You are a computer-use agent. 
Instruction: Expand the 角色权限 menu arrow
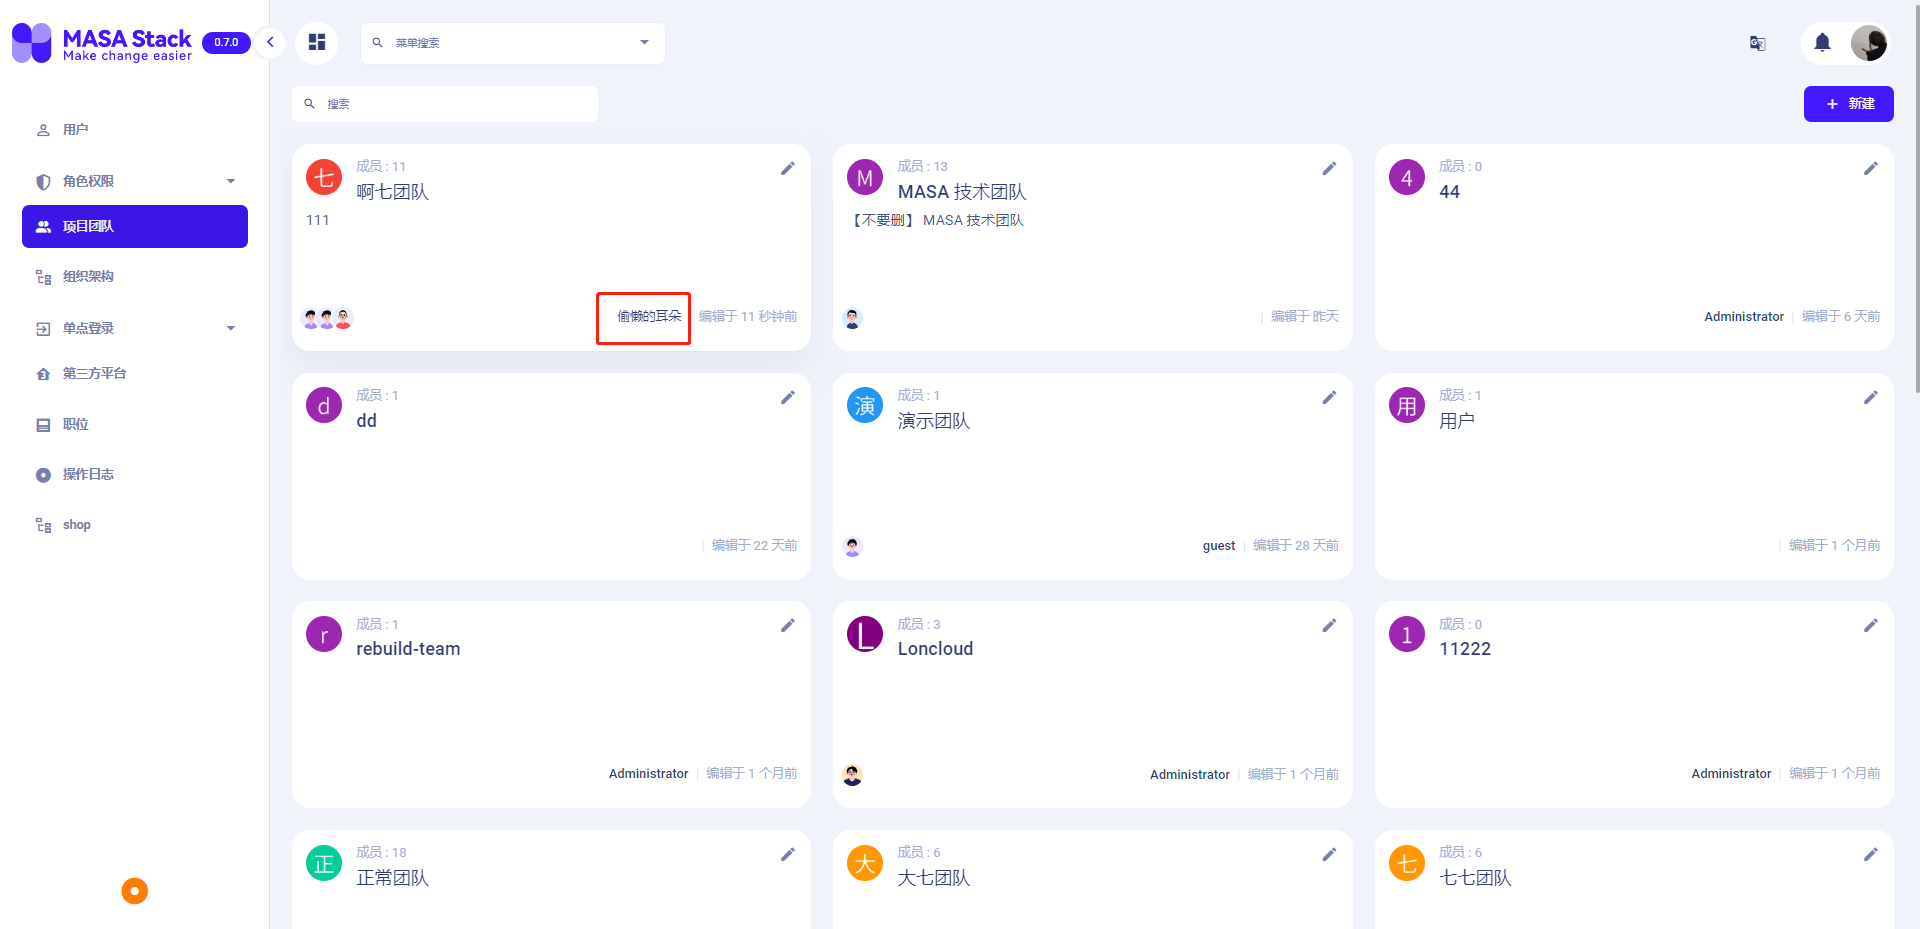231,181
